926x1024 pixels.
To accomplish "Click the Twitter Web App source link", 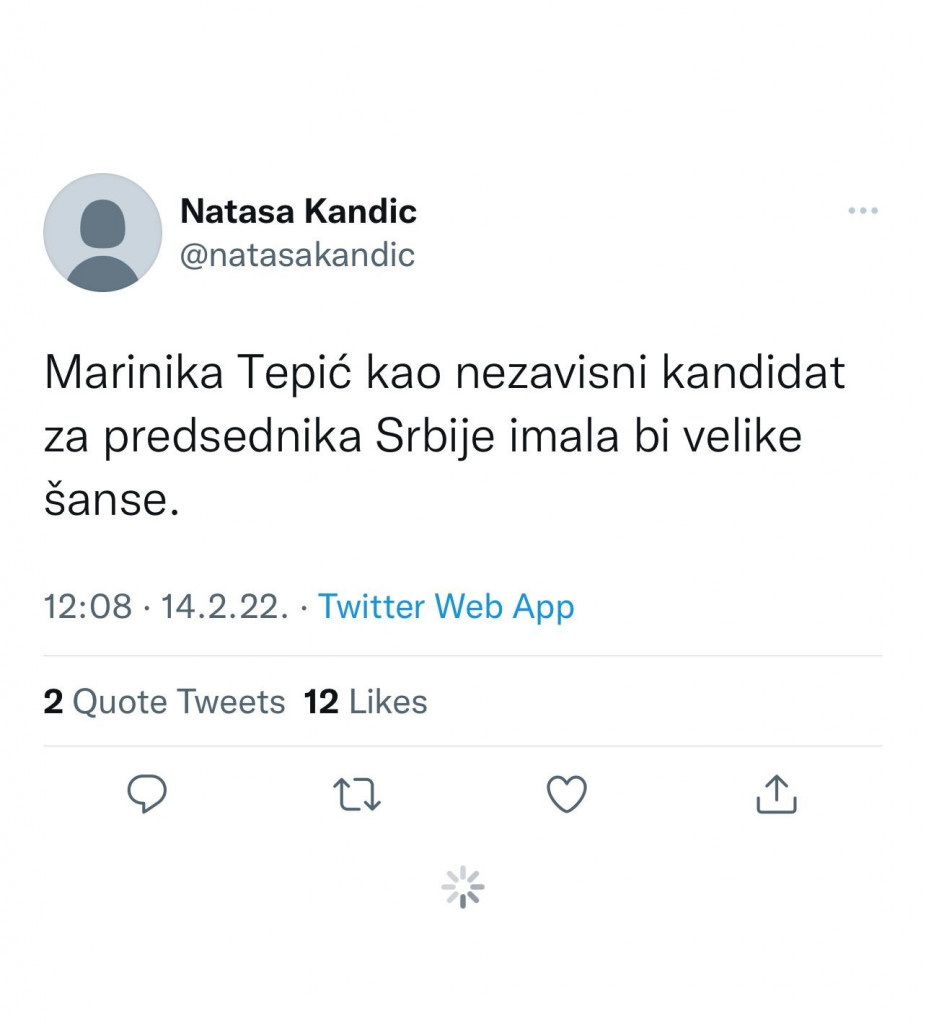I will pos(445,606).
